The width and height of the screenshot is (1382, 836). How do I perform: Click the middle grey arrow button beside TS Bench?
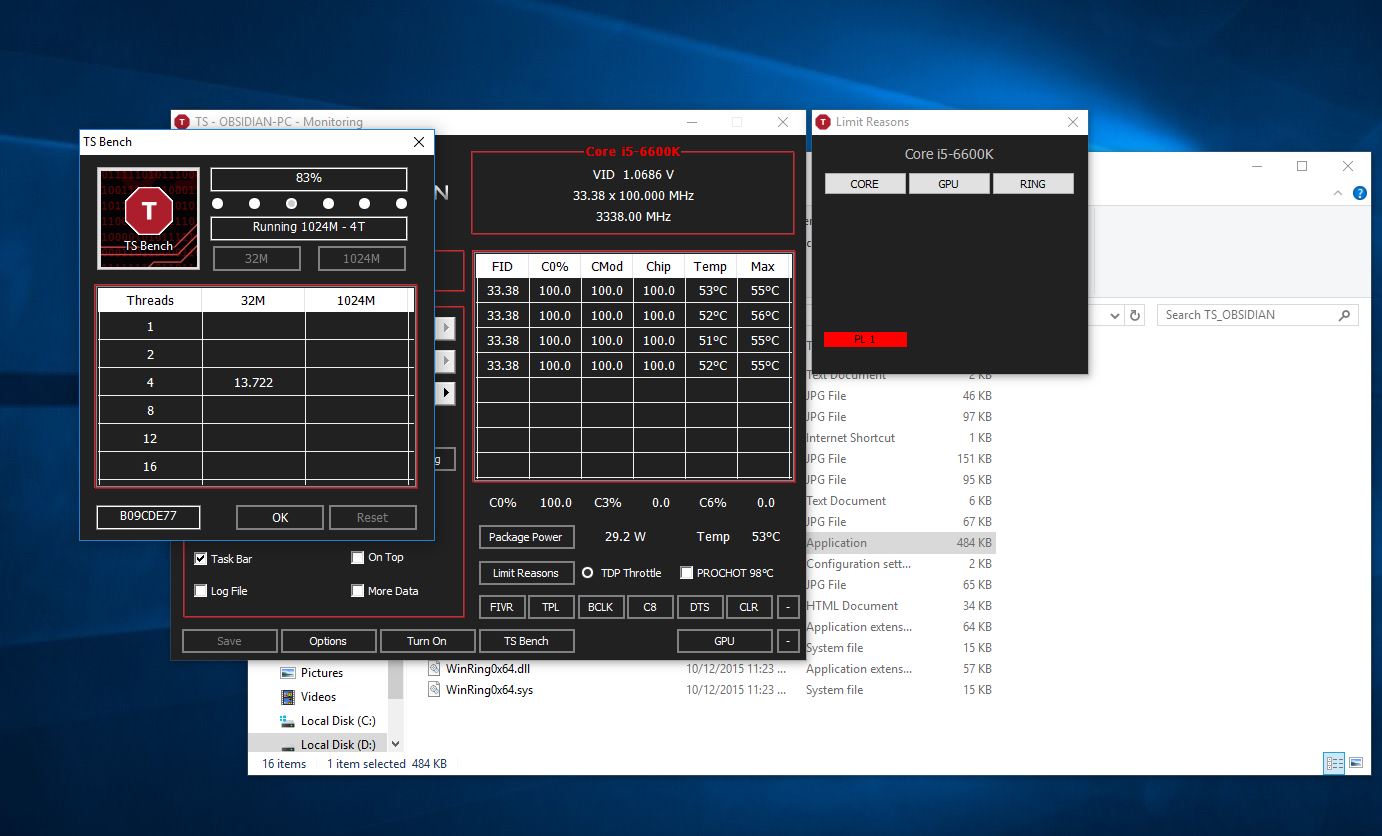coord(446,360)
